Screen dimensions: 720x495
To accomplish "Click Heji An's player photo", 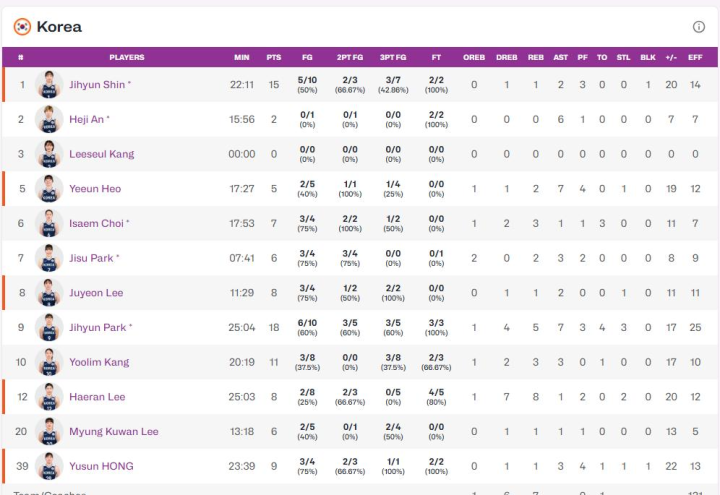I will pyautogui.click(x=48, y=120).
